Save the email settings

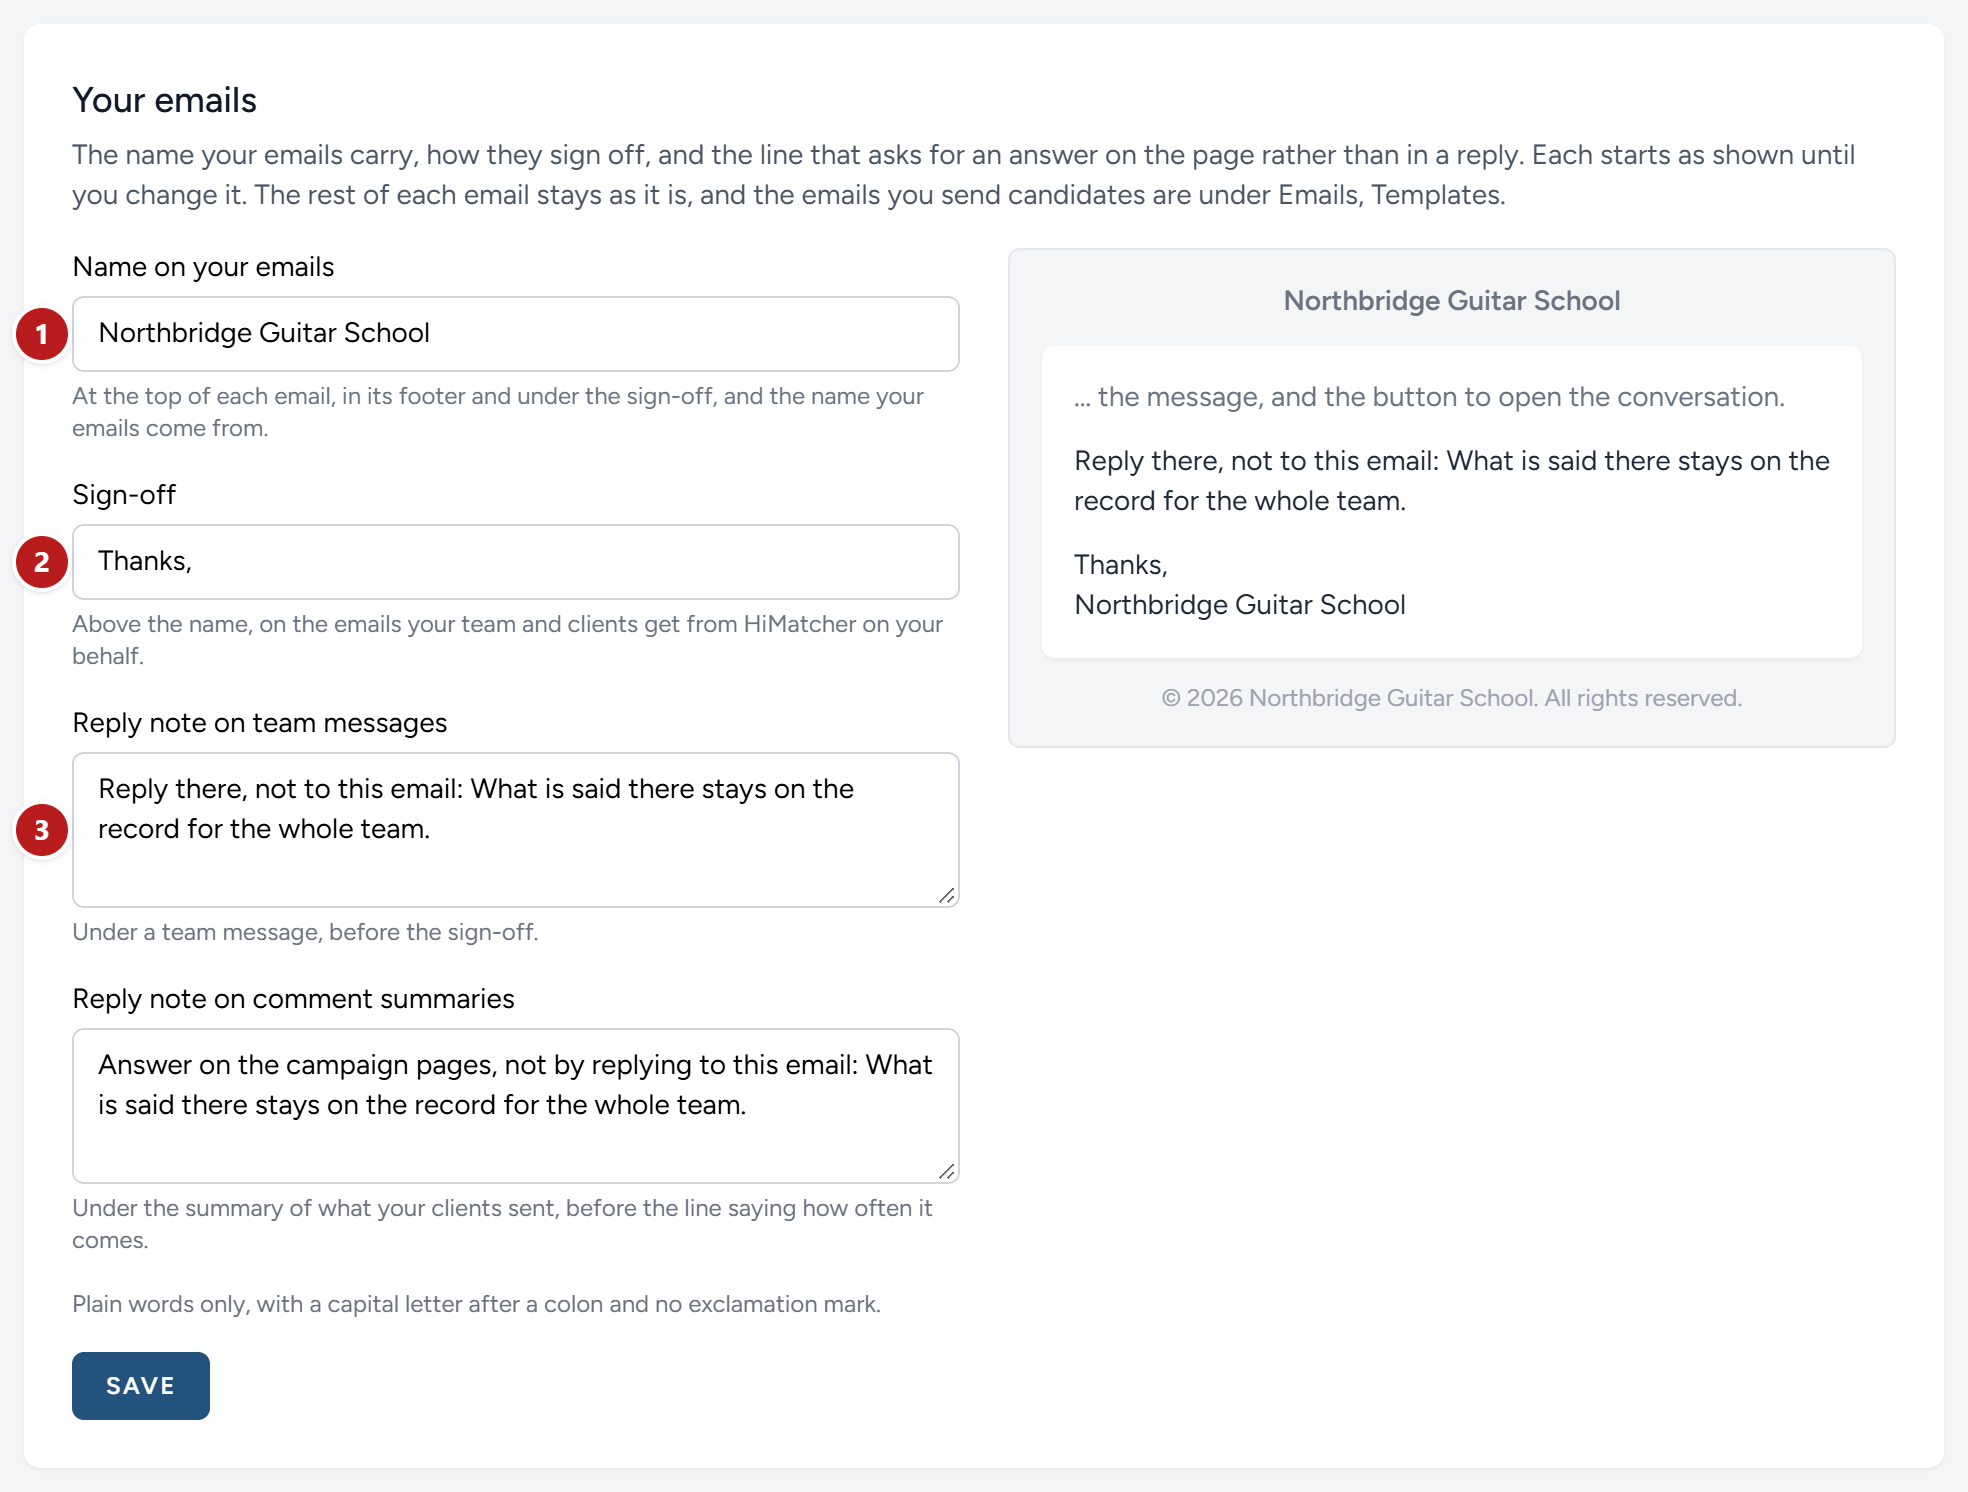[141, 1386]
